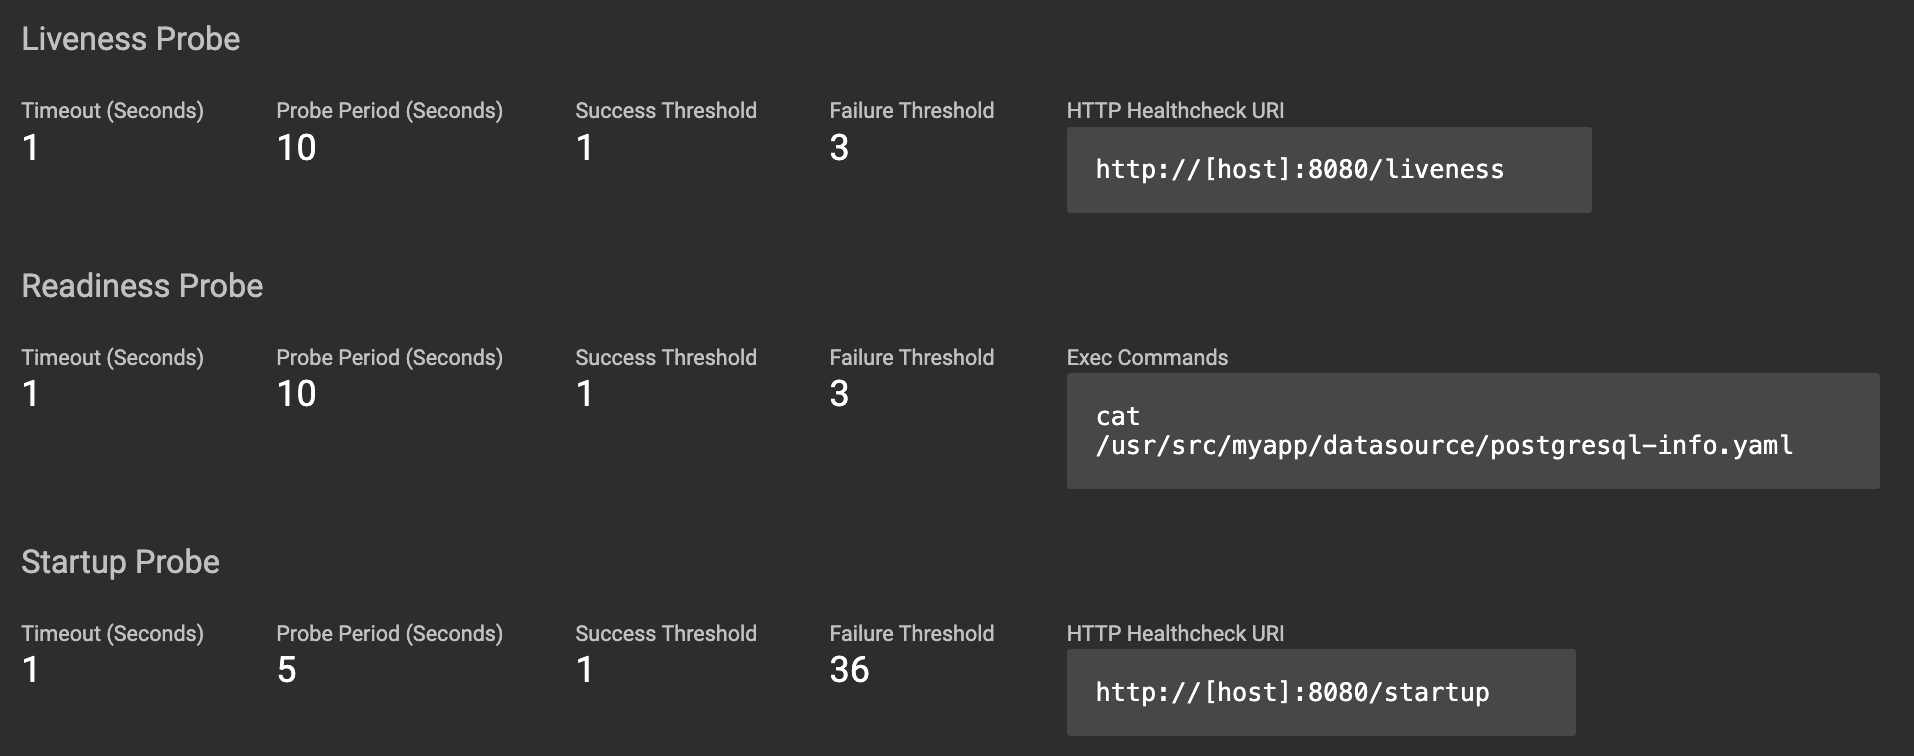Click the liveness URI http://[host]:8080/liveness
This screenshot has height=756, width=1914.
tap(1299, 170)
